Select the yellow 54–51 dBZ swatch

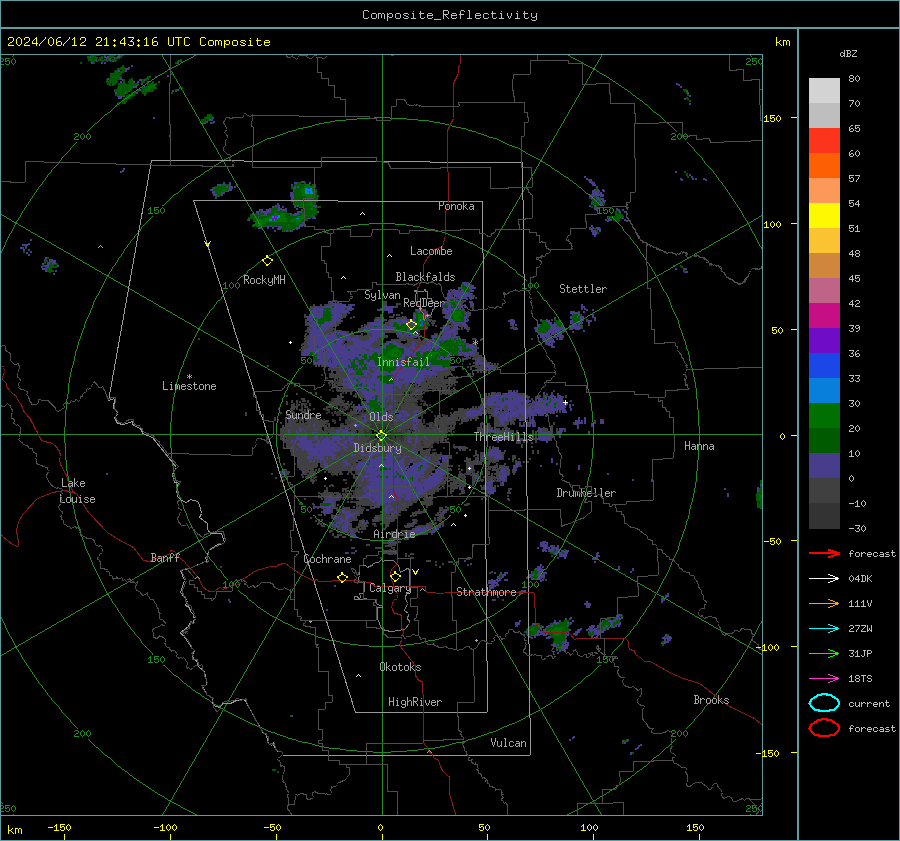824,216
